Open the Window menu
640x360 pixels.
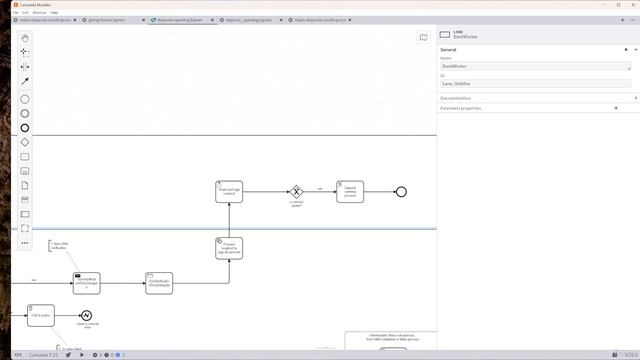pyautogui.click(x=40, y=13)
